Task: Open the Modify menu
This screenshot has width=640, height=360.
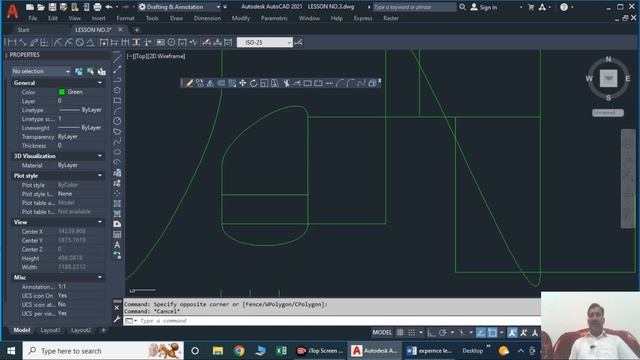Action: 241,18
